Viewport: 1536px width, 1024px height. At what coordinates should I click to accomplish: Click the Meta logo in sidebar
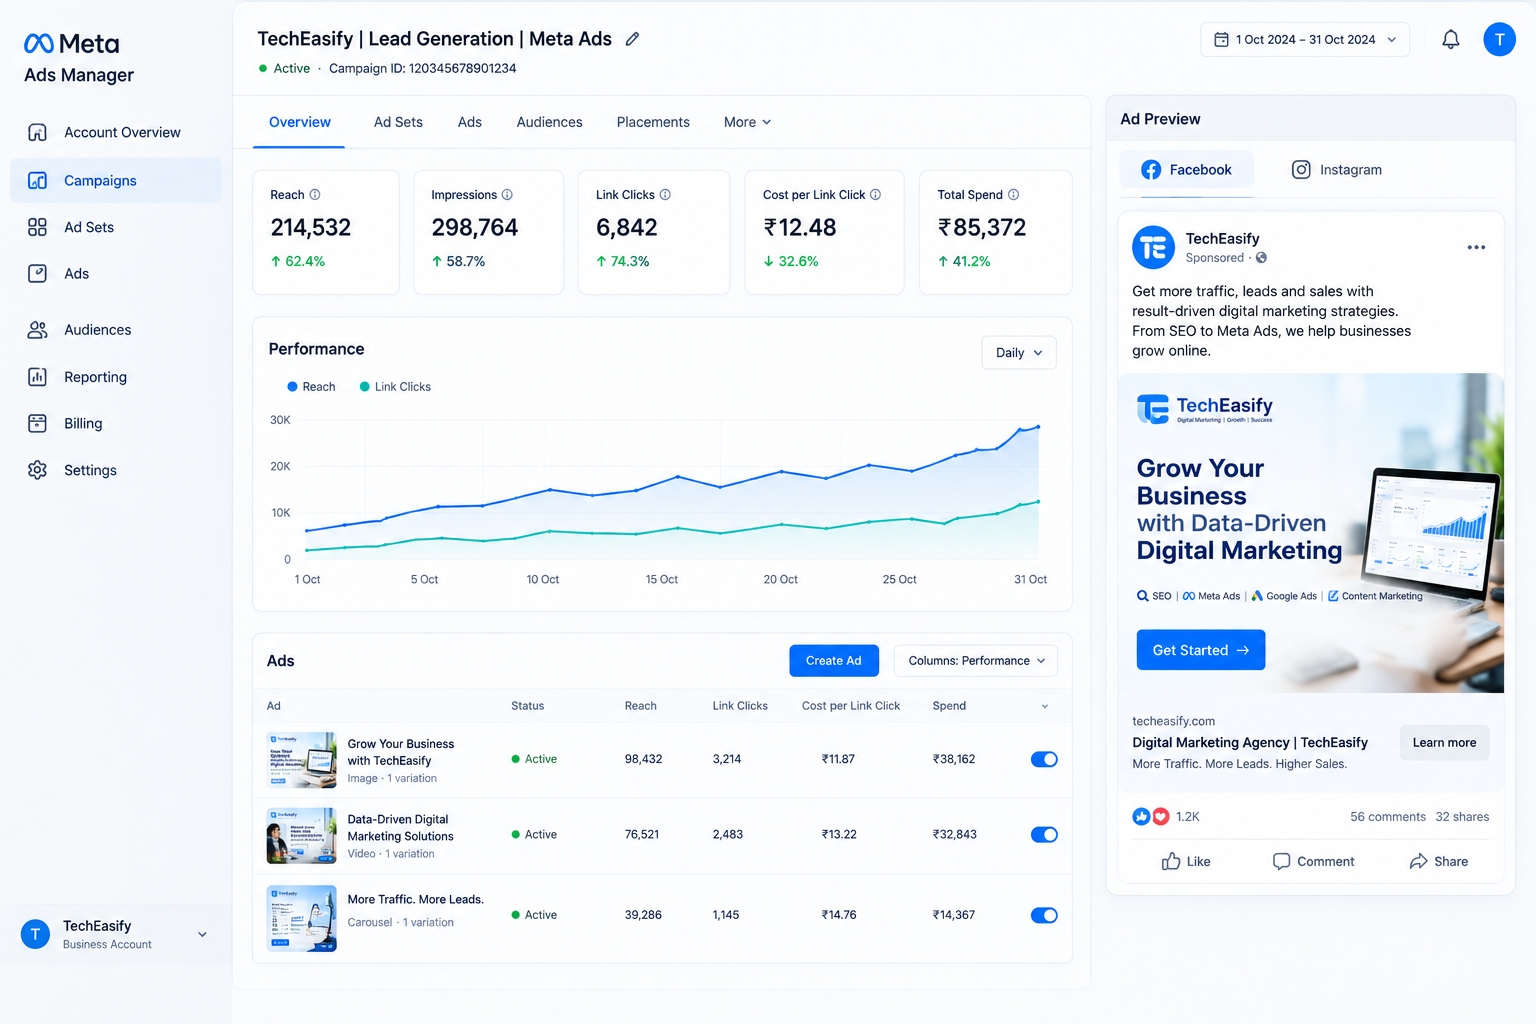point(71,44)
